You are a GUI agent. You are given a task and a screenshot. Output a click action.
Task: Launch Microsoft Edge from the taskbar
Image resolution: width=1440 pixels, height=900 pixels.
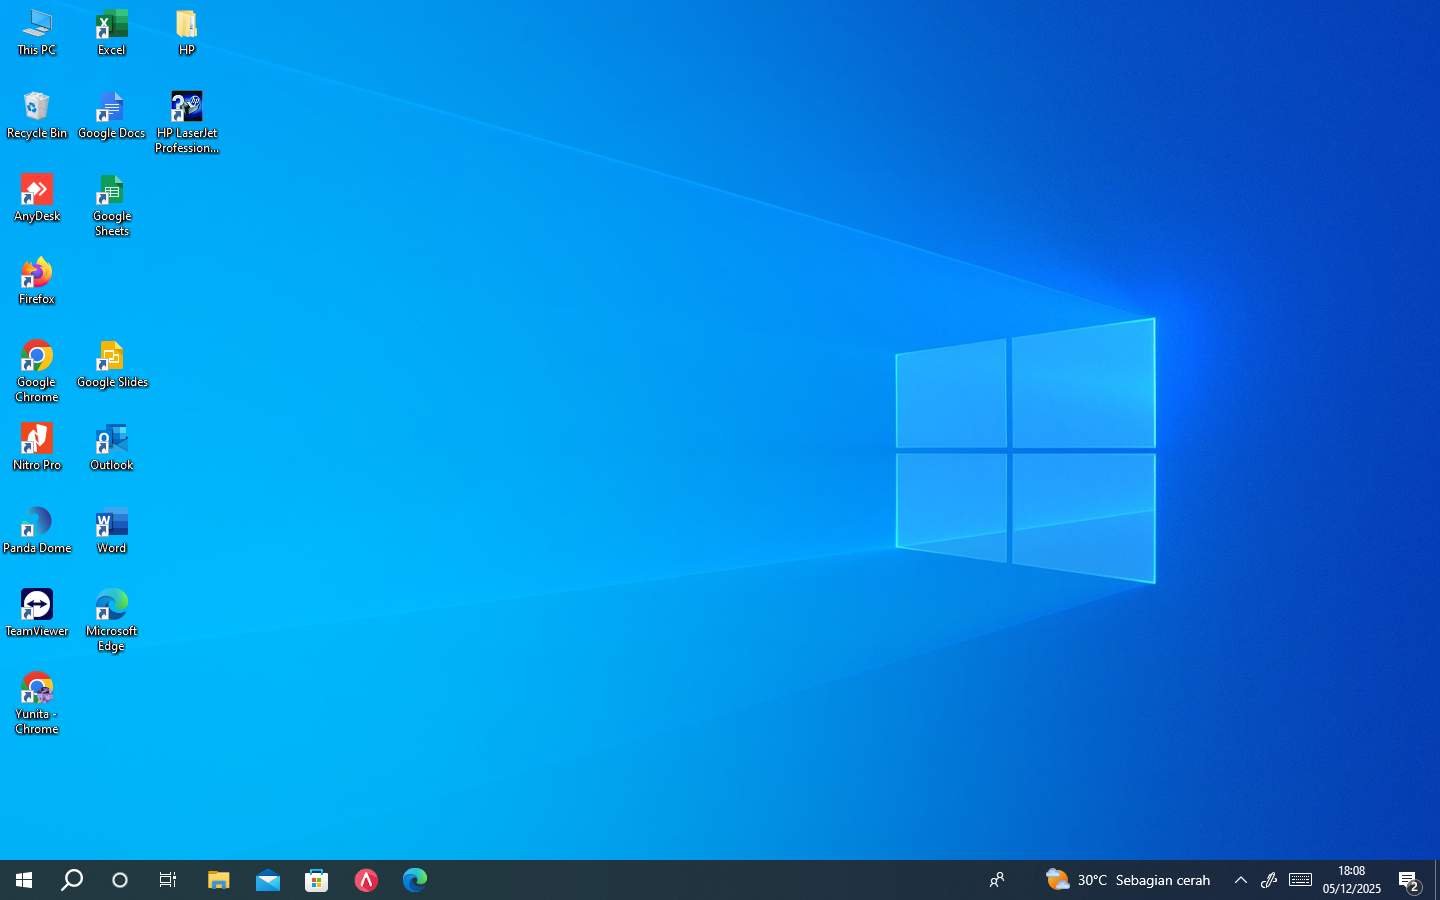(x=414, y=881)
